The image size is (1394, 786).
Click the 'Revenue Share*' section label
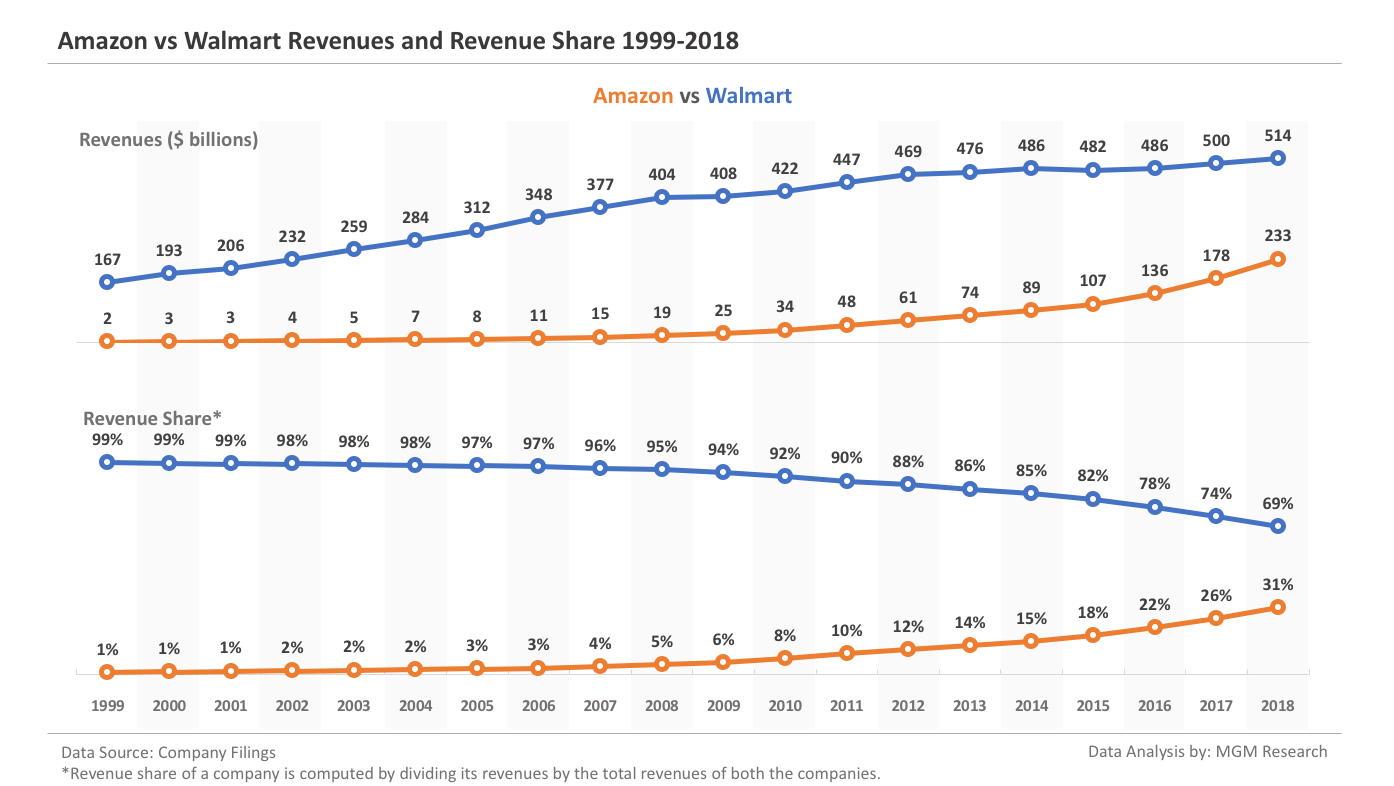tap(152, 419)
